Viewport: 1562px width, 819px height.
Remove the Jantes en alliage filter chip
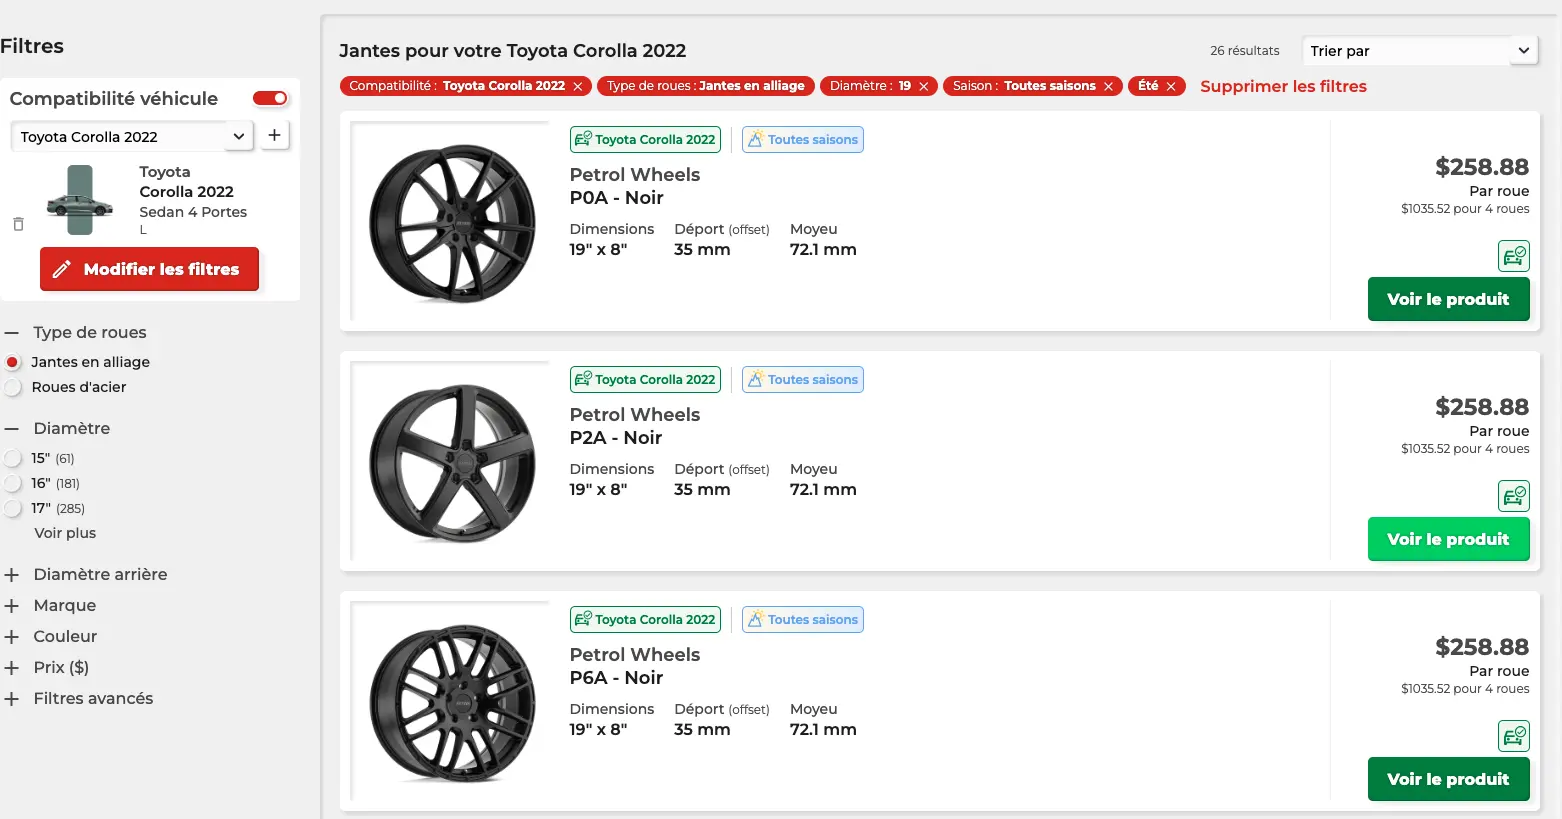tap(706, 86)
